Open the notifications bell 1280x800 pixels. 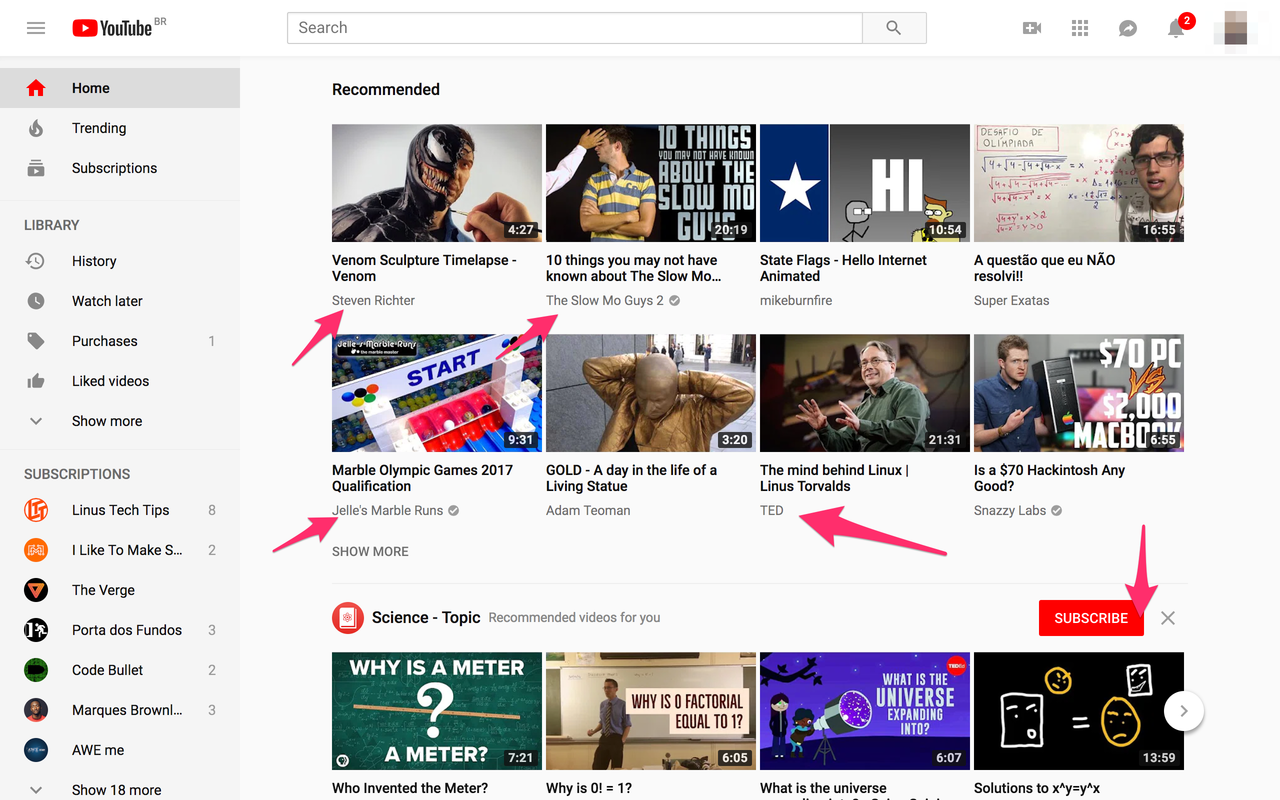point(1177,28)
